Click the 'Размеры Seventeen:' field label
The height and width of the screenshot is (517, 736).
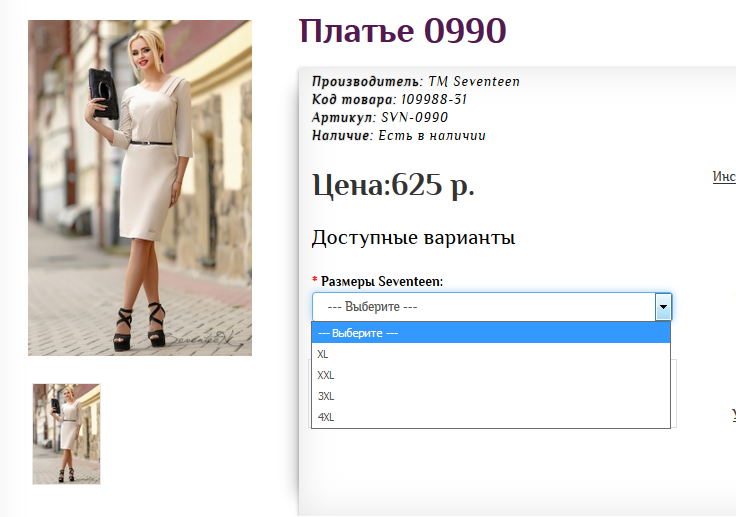pos(382,281)
